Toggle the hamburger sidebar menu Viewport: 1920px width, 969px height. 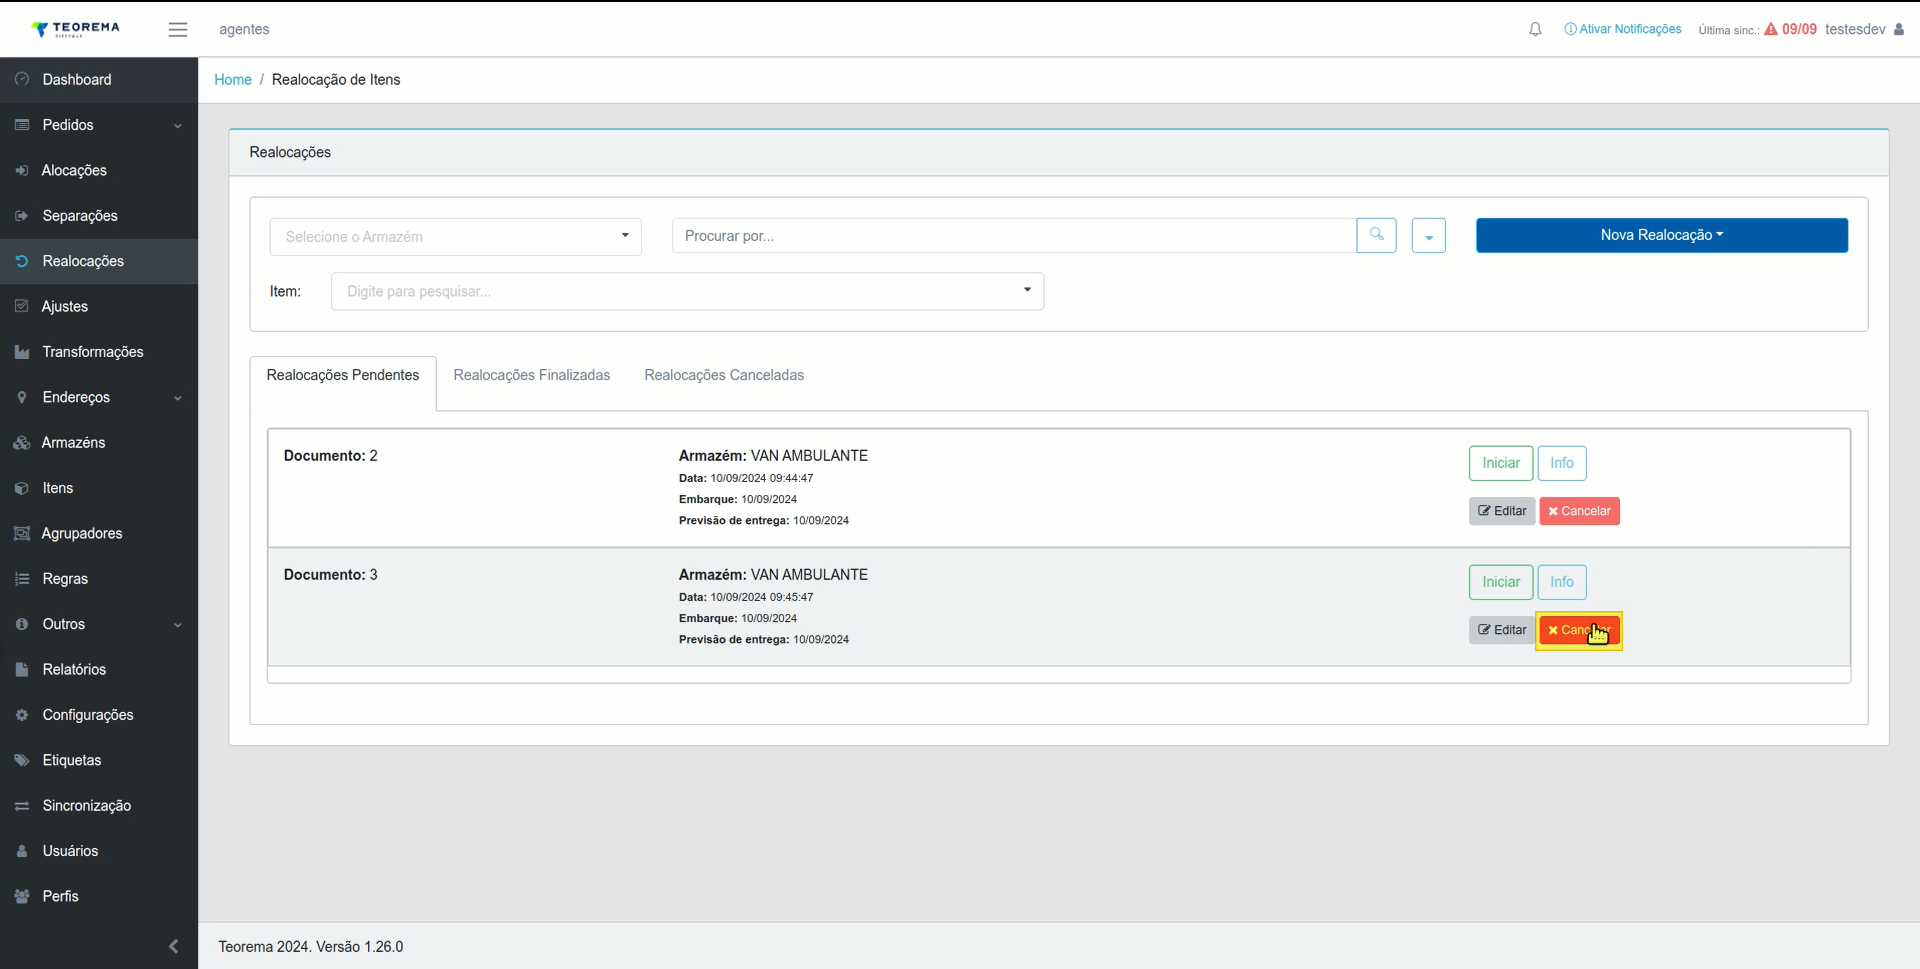(x=178, y=30)
